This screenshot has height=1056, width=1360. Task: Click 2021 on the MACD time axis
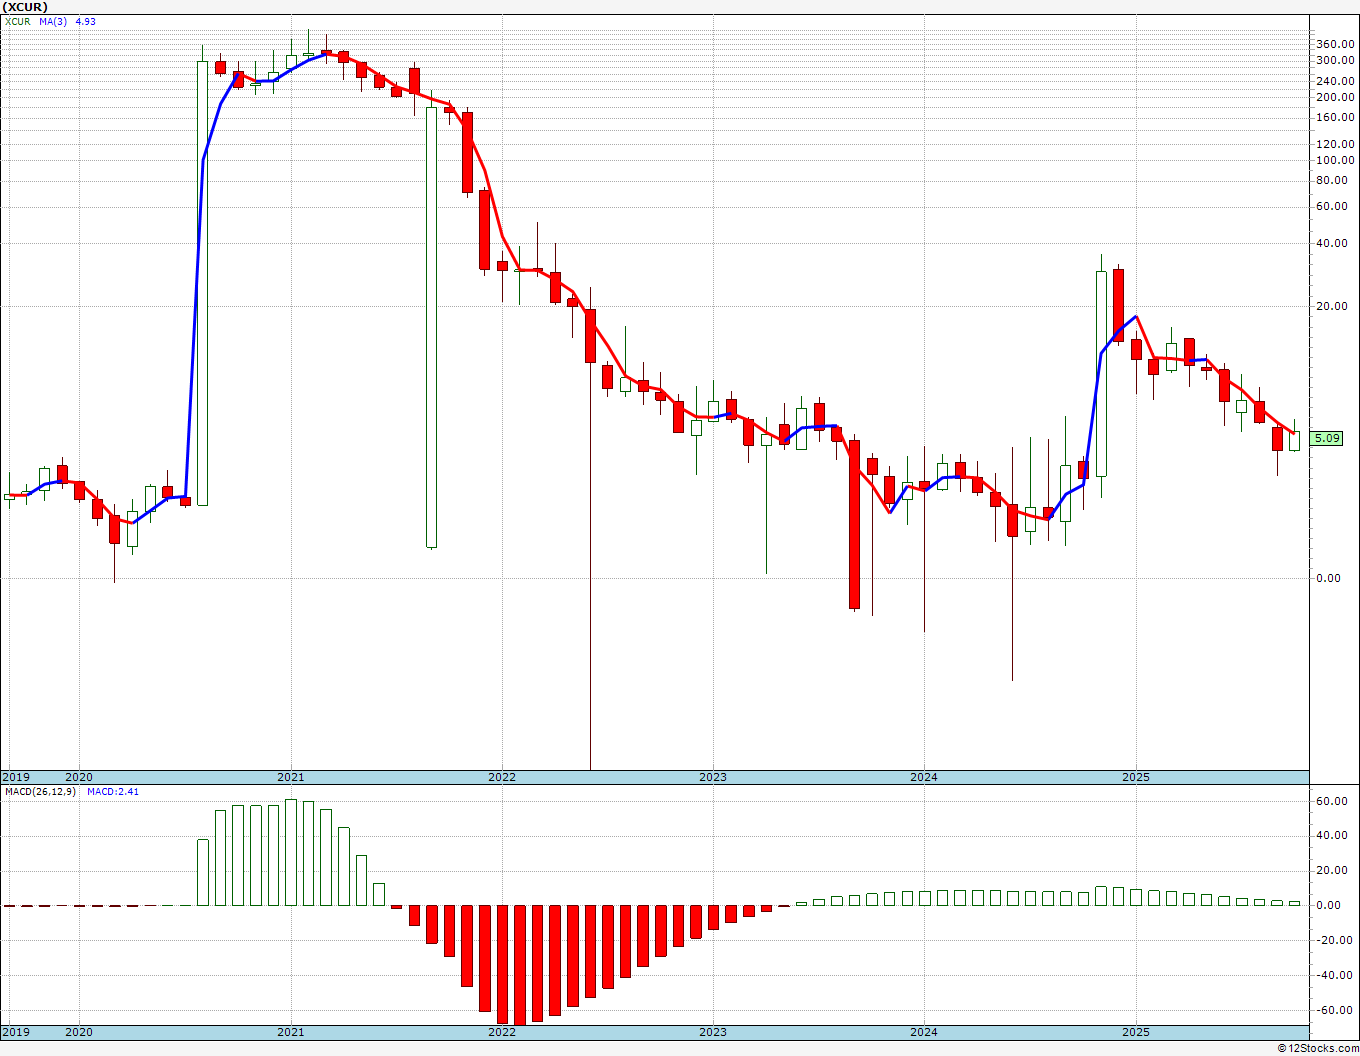291,1032
